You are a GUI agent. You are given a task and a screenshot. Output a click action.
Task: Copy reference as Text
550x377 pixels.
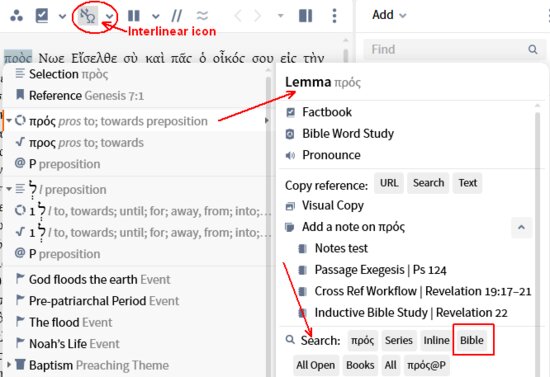click(468, 183)
